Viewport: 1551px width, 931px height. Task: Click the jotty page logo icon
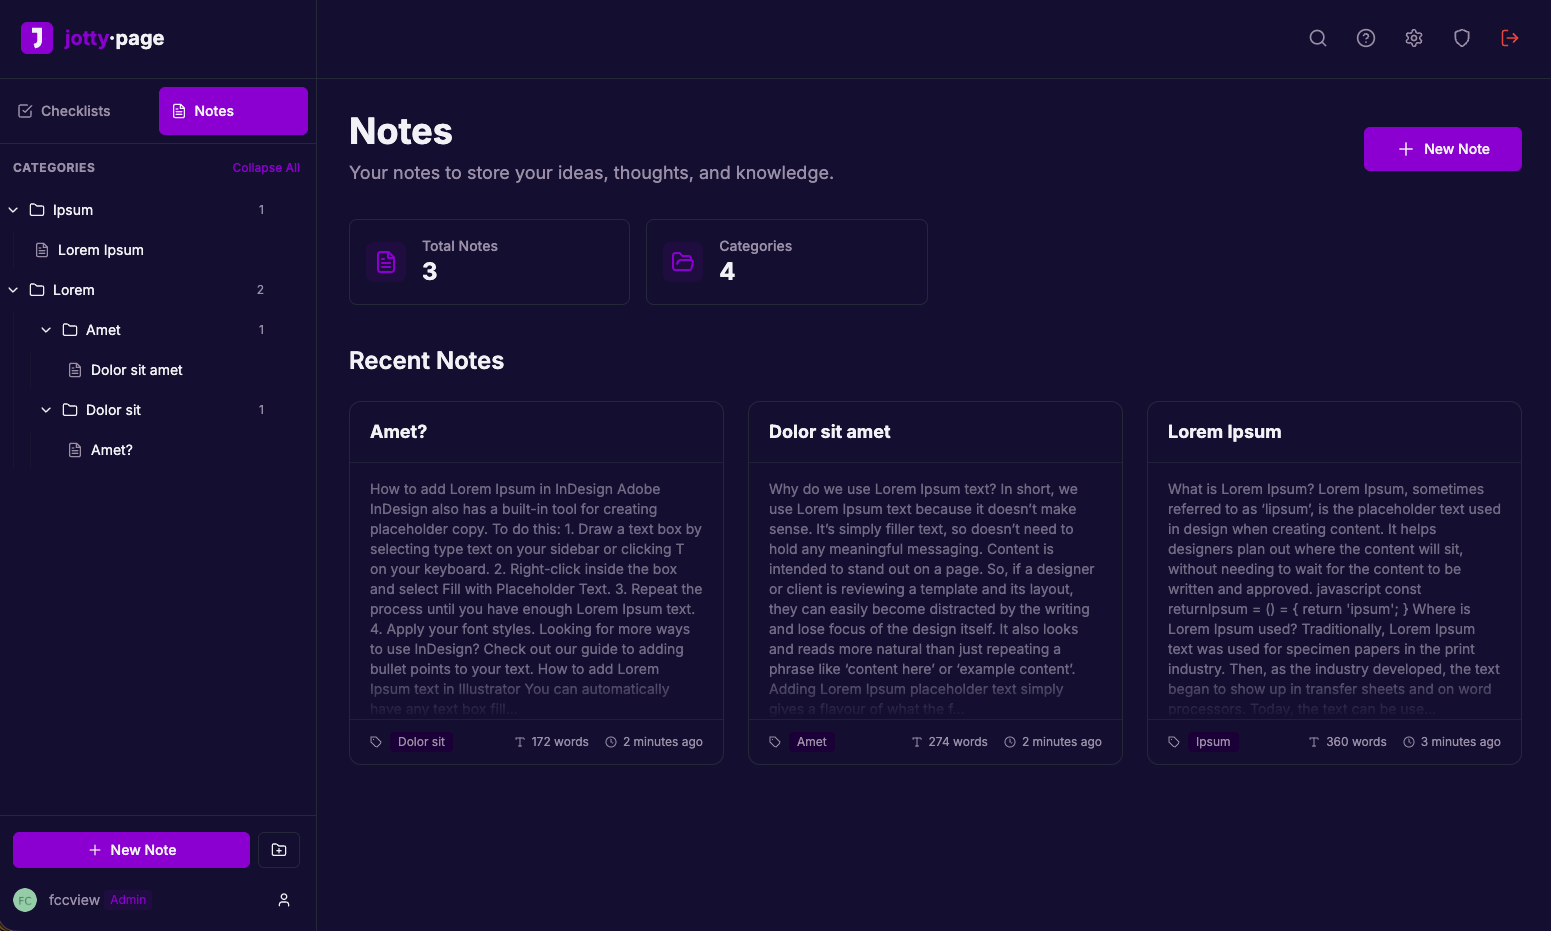37,38
